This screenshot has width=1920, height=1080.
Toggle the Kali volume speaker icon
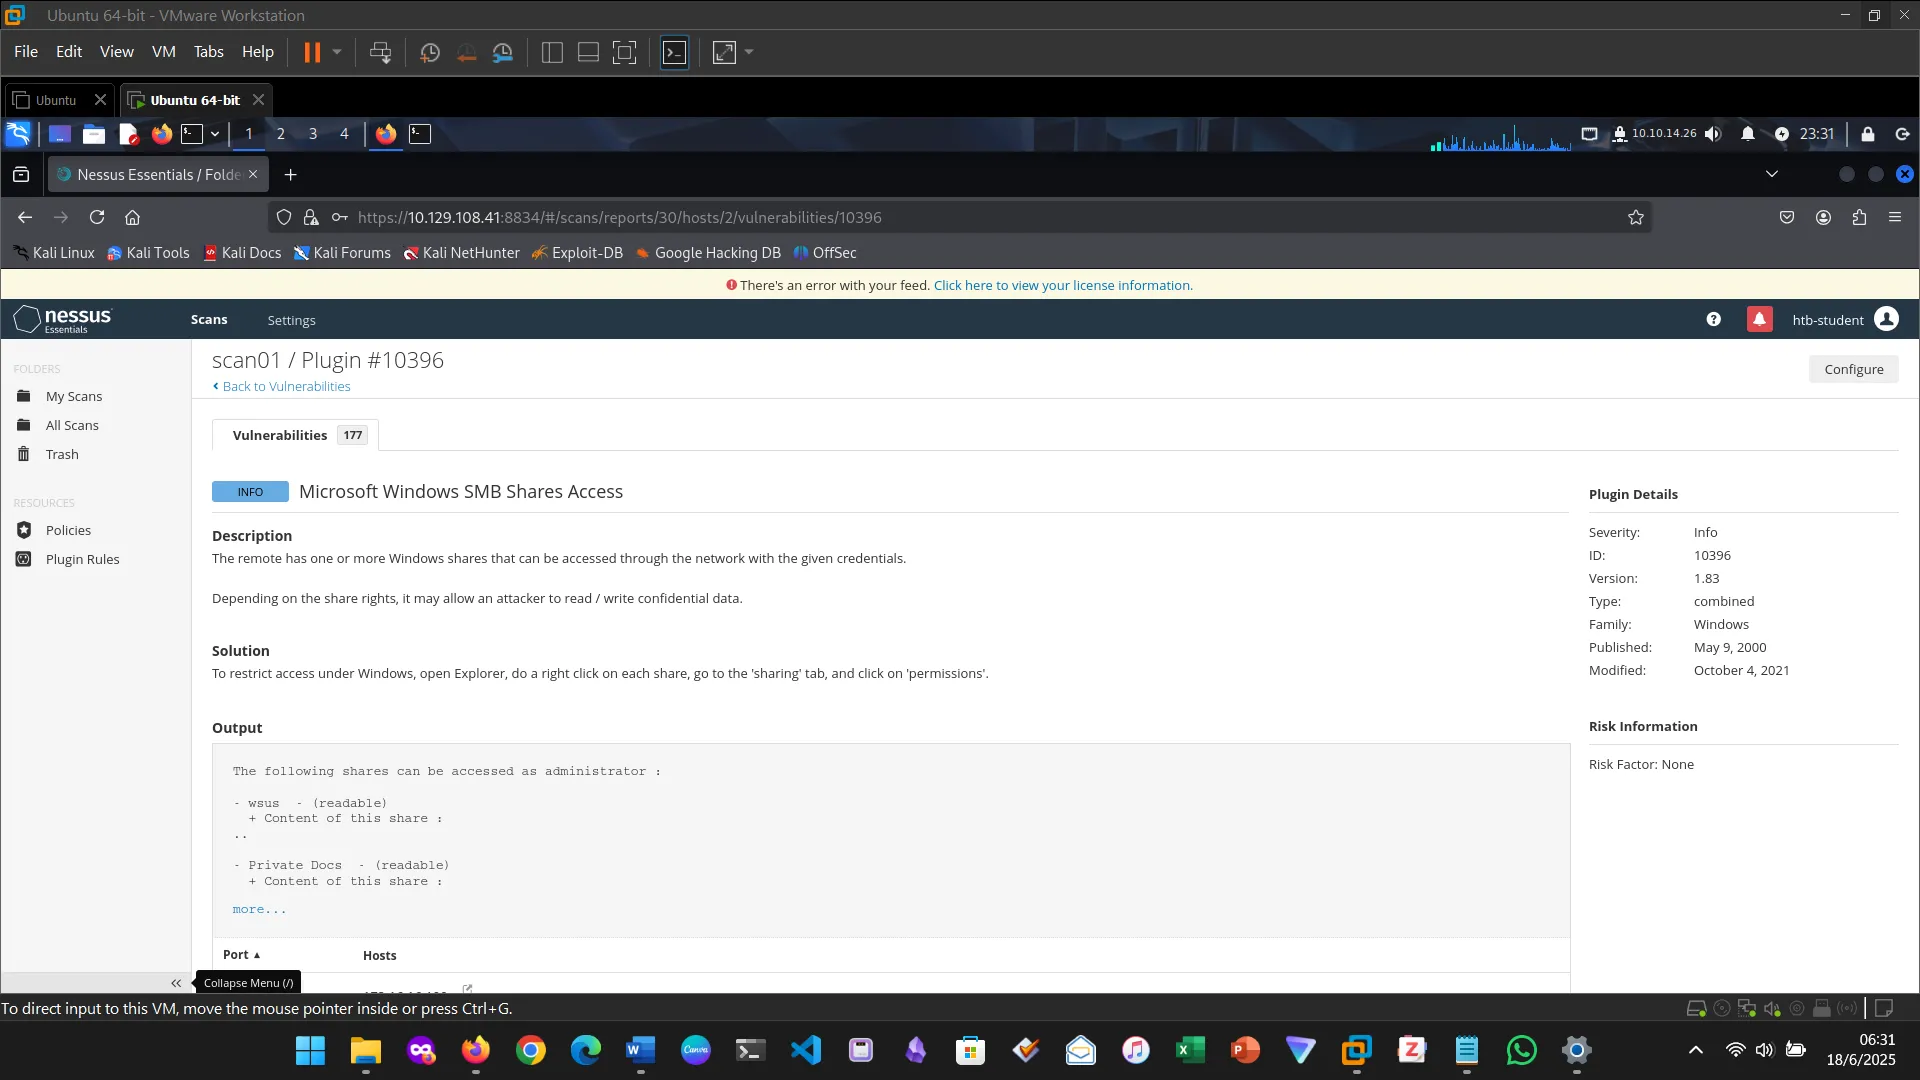[x=1713, y=134]
